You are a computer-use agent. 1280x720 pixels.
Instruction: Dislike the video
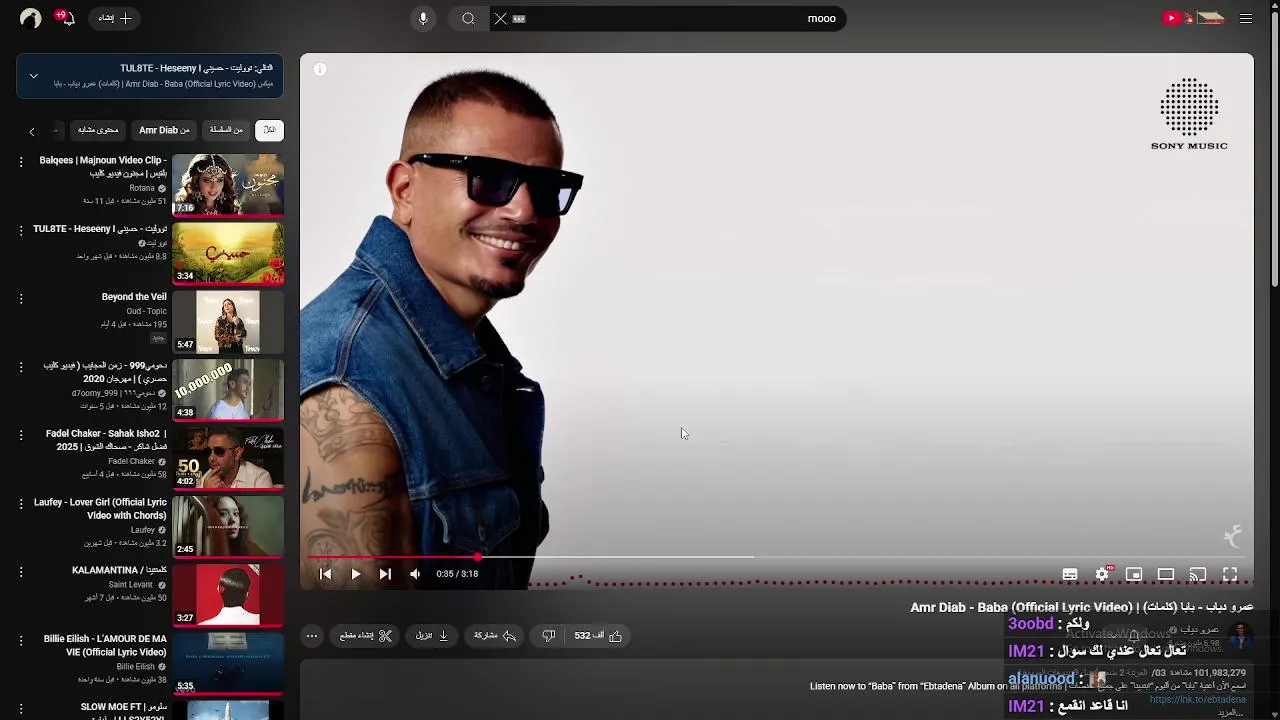(x=548, y=636)
